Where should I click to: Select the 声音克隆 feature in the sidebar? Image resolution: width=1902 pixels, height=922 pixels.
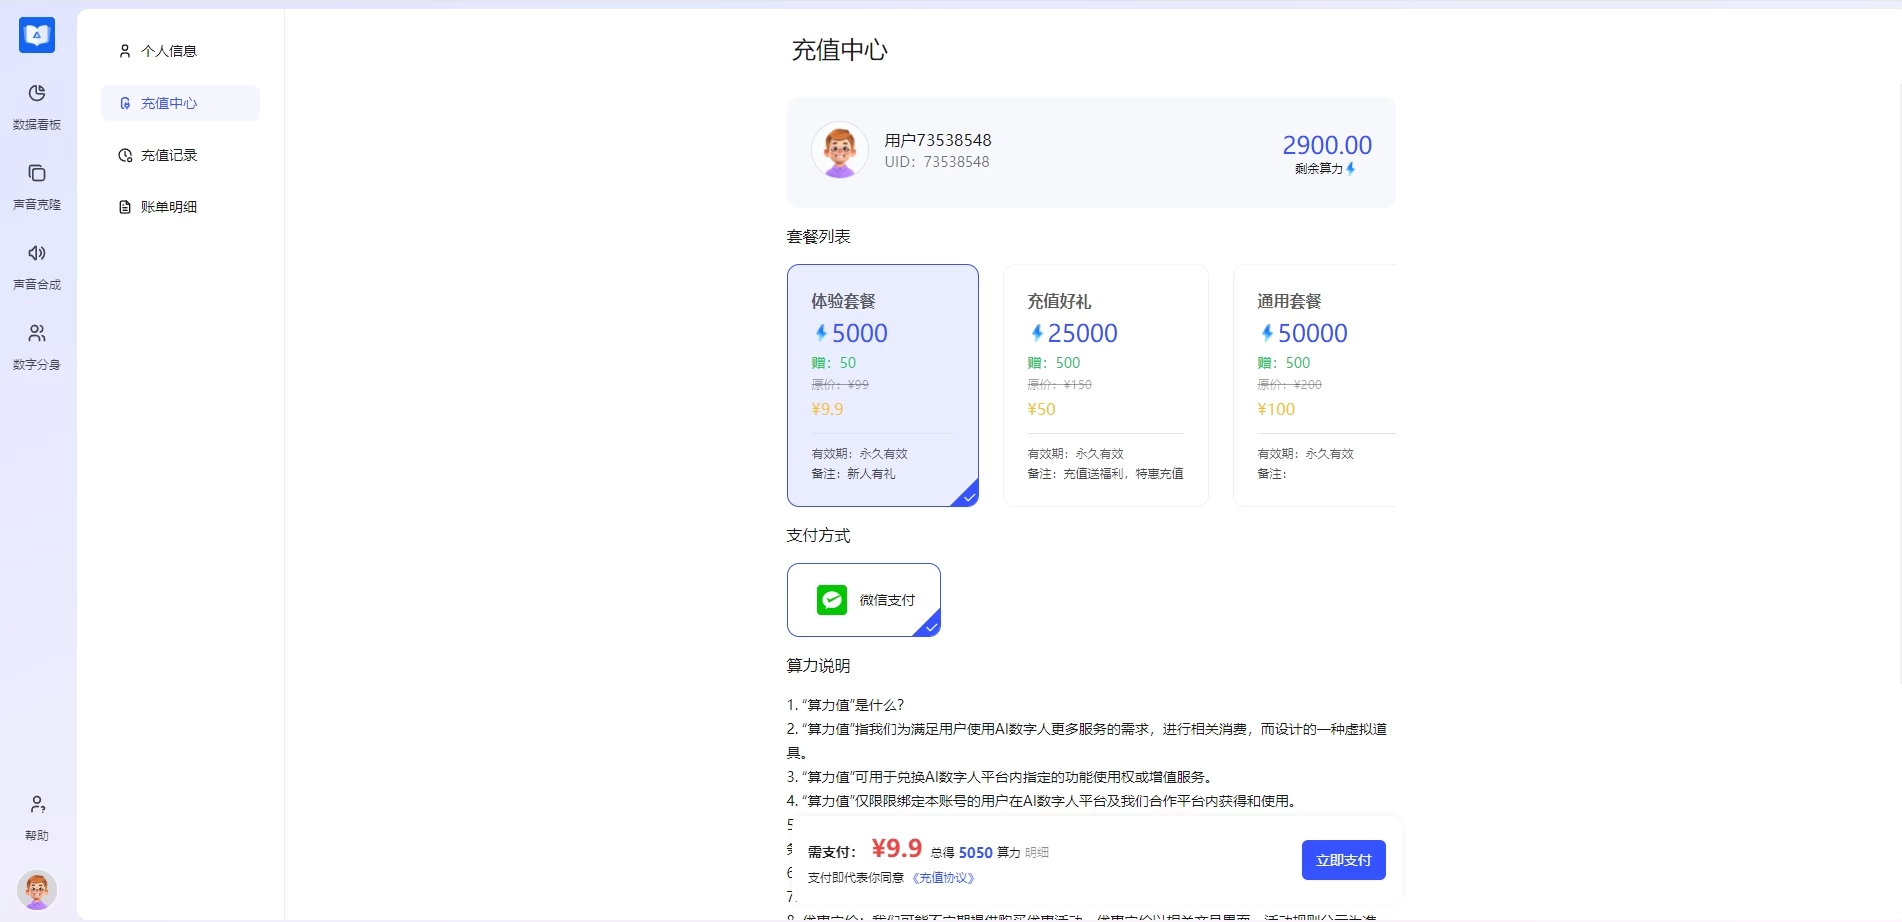[x=36, y=185]
